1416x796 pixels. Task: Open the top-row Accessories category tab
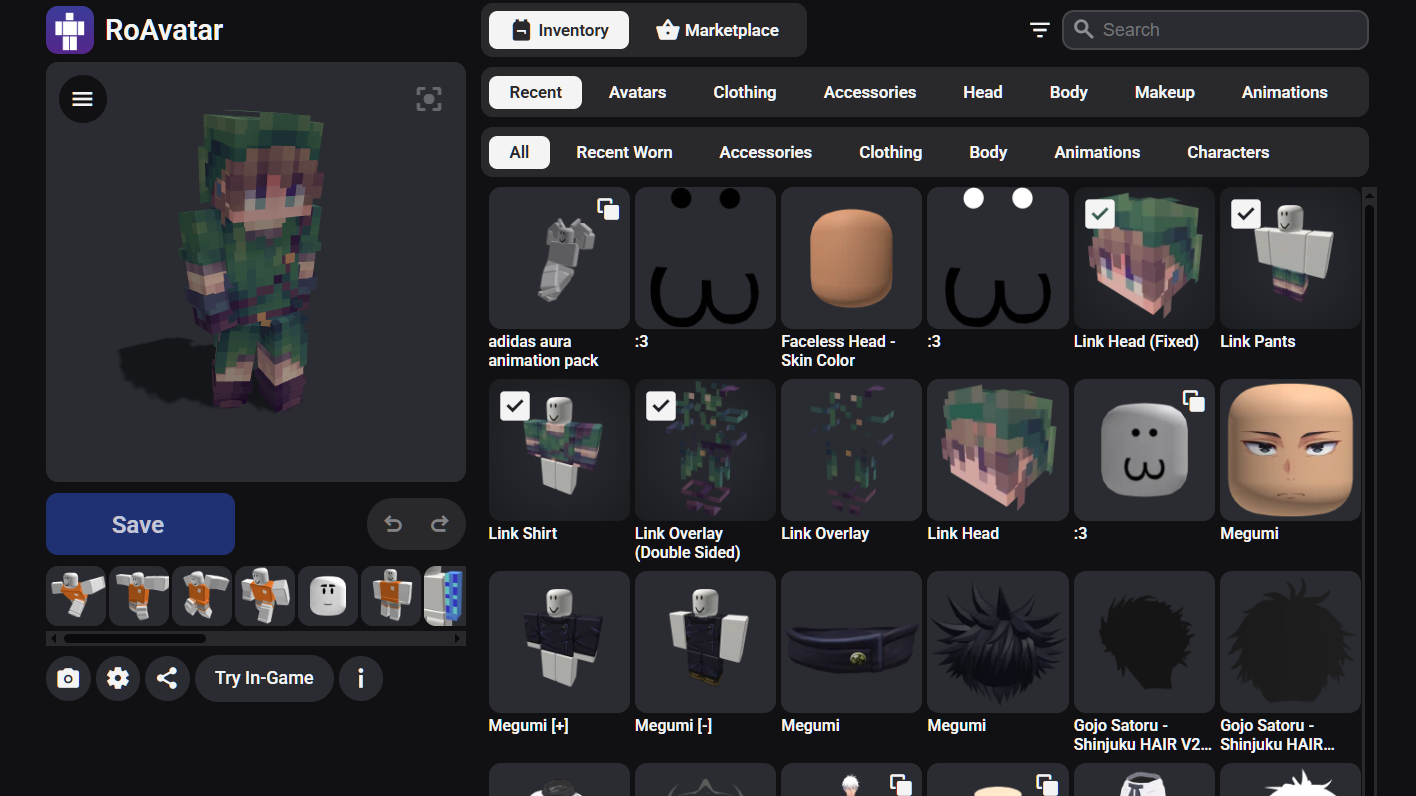click(870, 92)
